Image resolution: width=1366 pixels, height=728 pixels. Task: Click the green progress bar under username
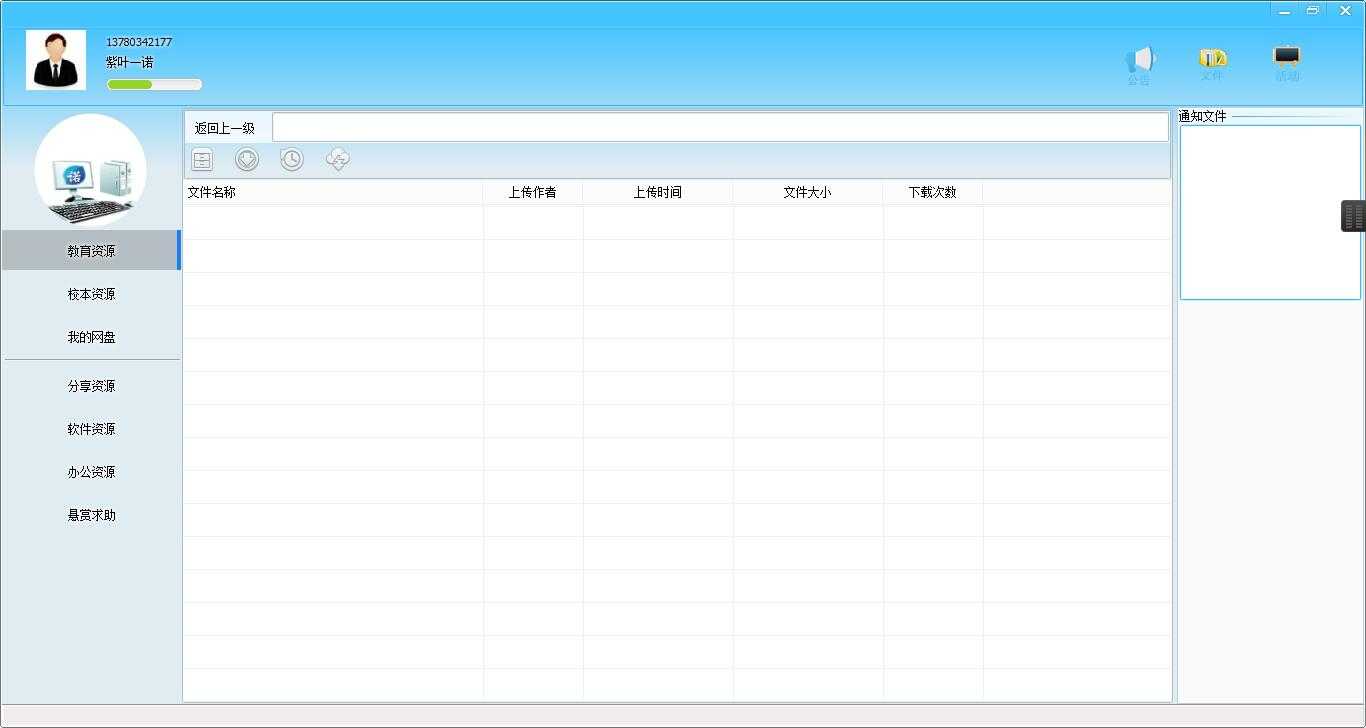(x=154, y=85)
